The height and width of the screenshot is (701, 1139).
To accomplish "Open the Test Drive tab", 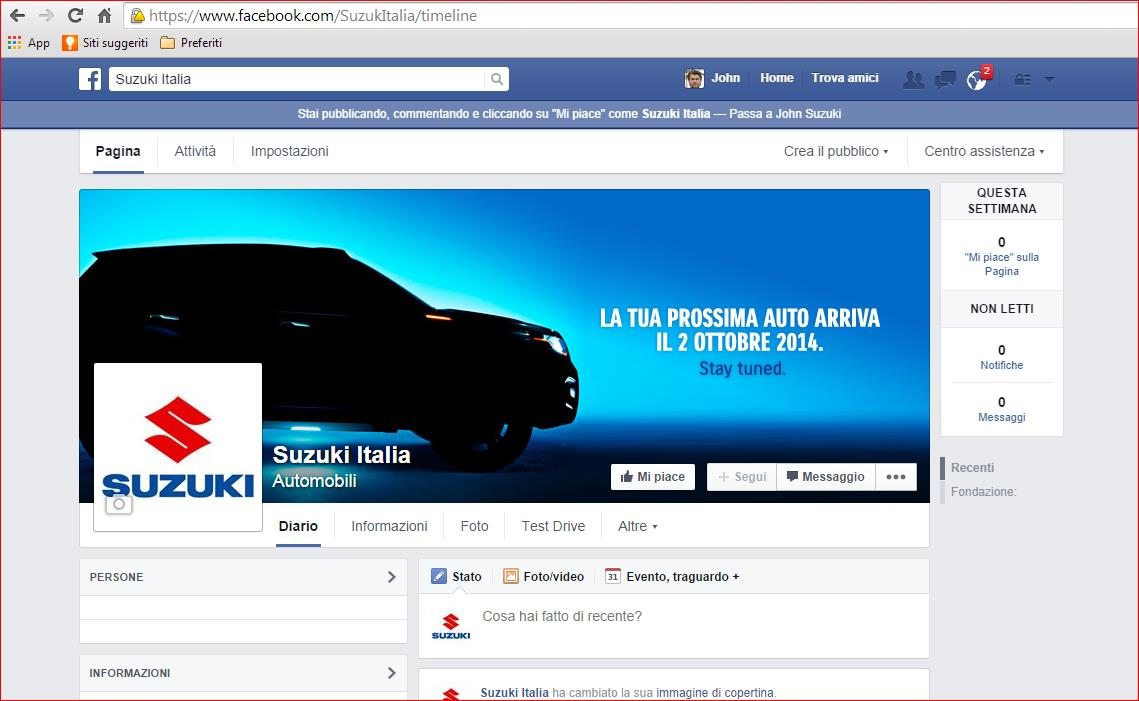I will click(554, 526).
